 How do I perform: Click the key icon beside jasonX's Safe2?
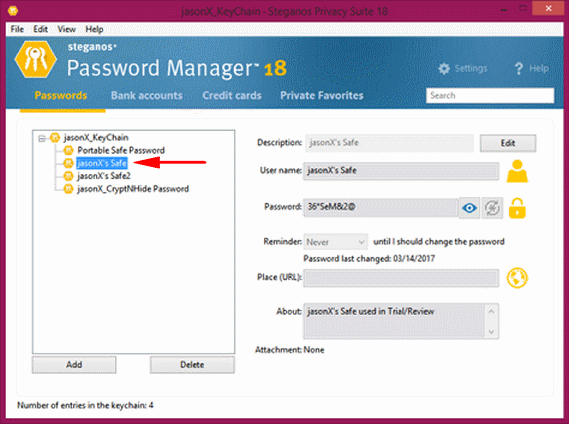tap(68, 176)
